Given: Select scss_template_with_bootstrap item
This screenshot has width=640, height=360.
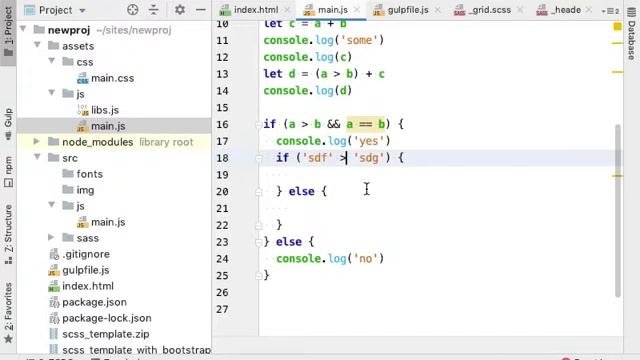Looking at the screenshot, I should tap(130, 350).
